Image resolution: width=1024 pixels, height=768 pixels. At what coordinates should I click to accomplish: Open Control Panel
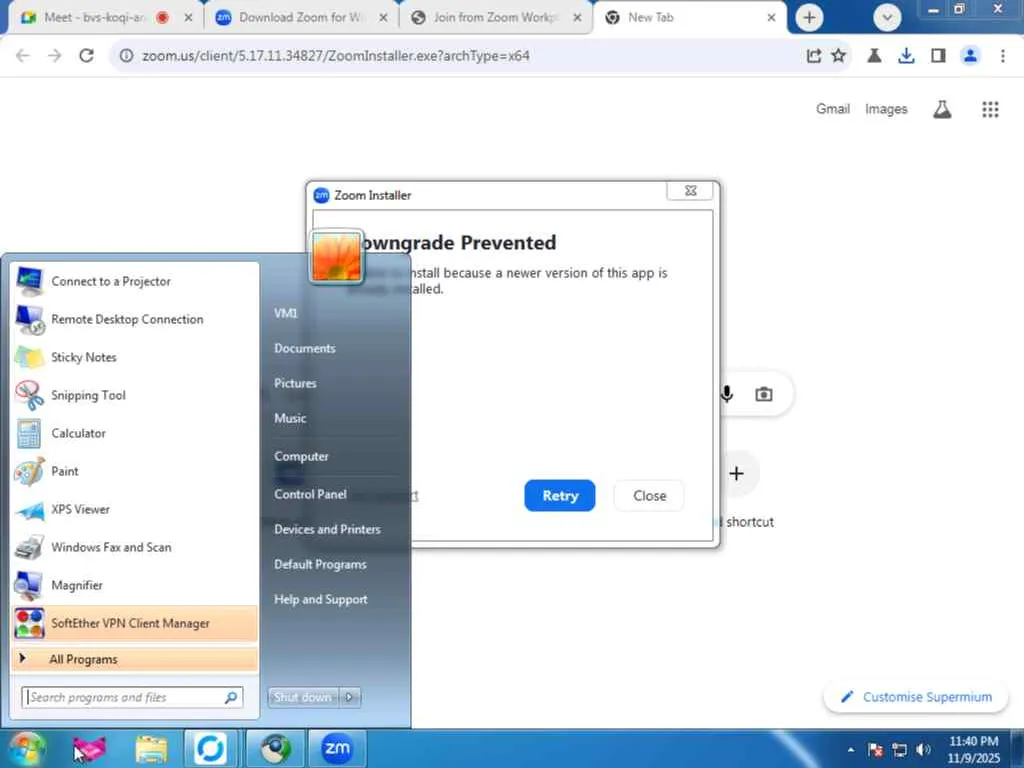(x=311, y=494)
